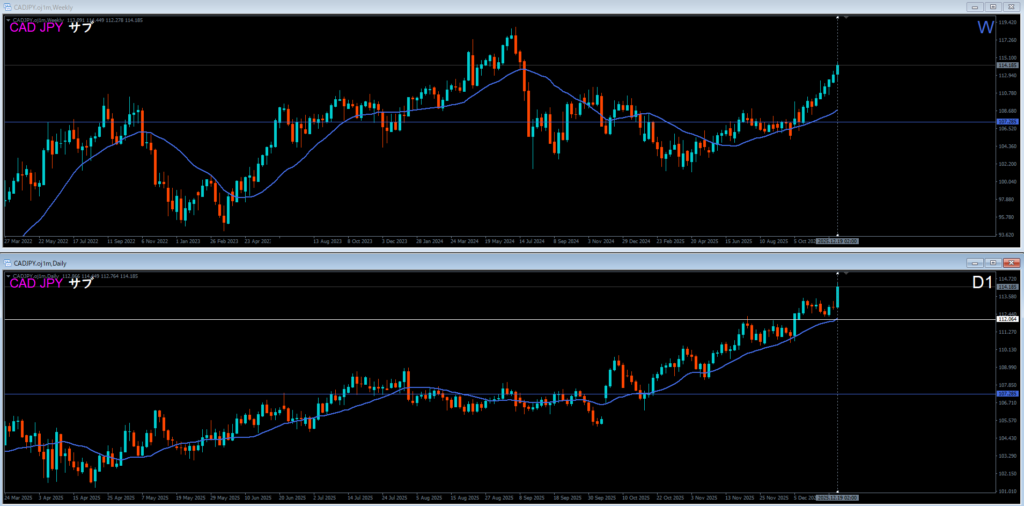Click the chart shift triangle on the Daily chart
Screen dimensions: 1024x506
pyautogui.click(x=848, y=273)
